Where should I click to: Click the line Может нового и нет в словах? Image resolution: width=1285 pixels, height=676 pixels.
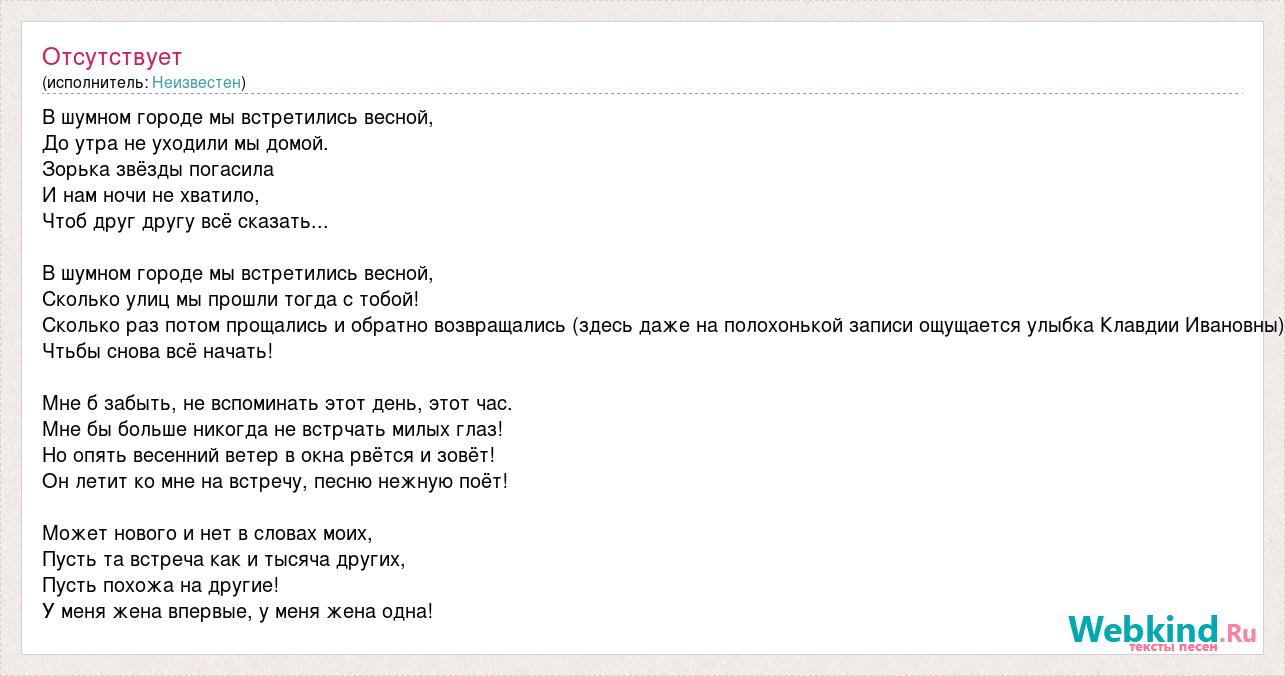pos(207,534)
